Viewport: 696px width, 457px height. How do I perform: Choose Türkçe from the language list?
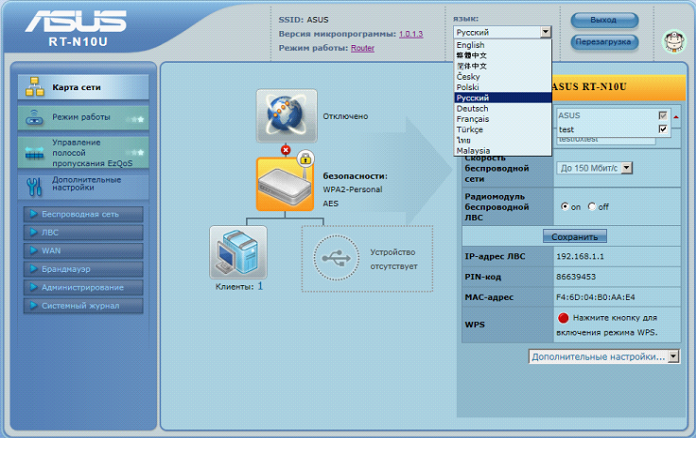pos(502,130)
